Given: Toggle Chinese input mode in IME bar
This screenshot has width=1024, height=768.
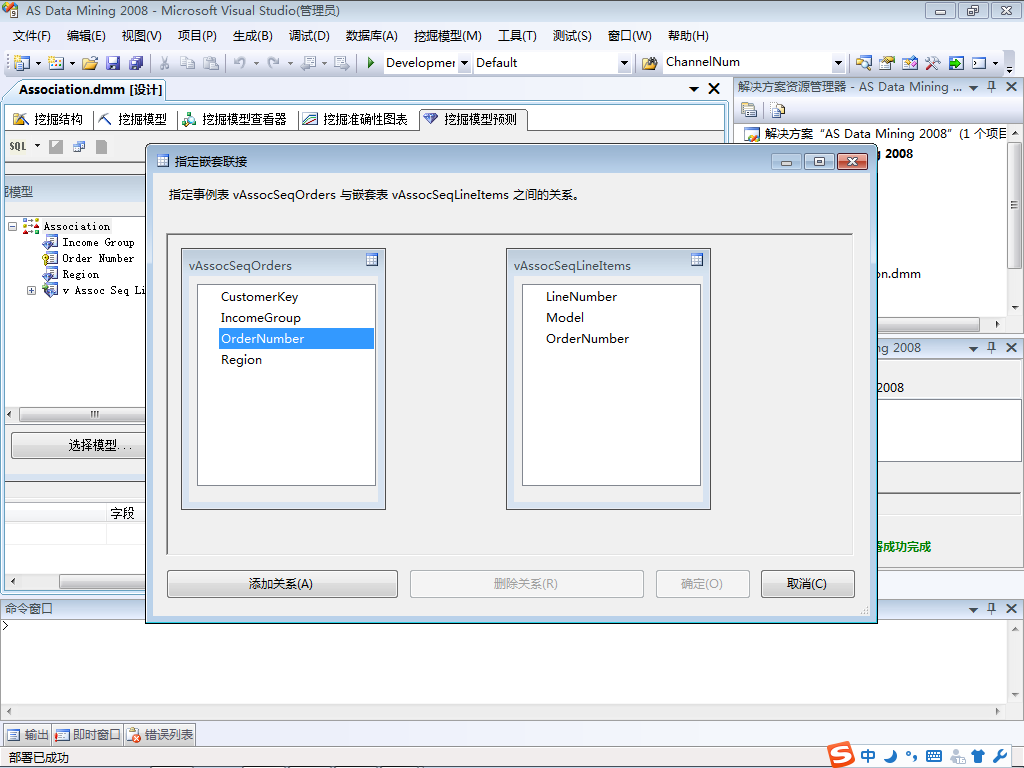Looking at the screenshot, I should click(x=868, y=756).
